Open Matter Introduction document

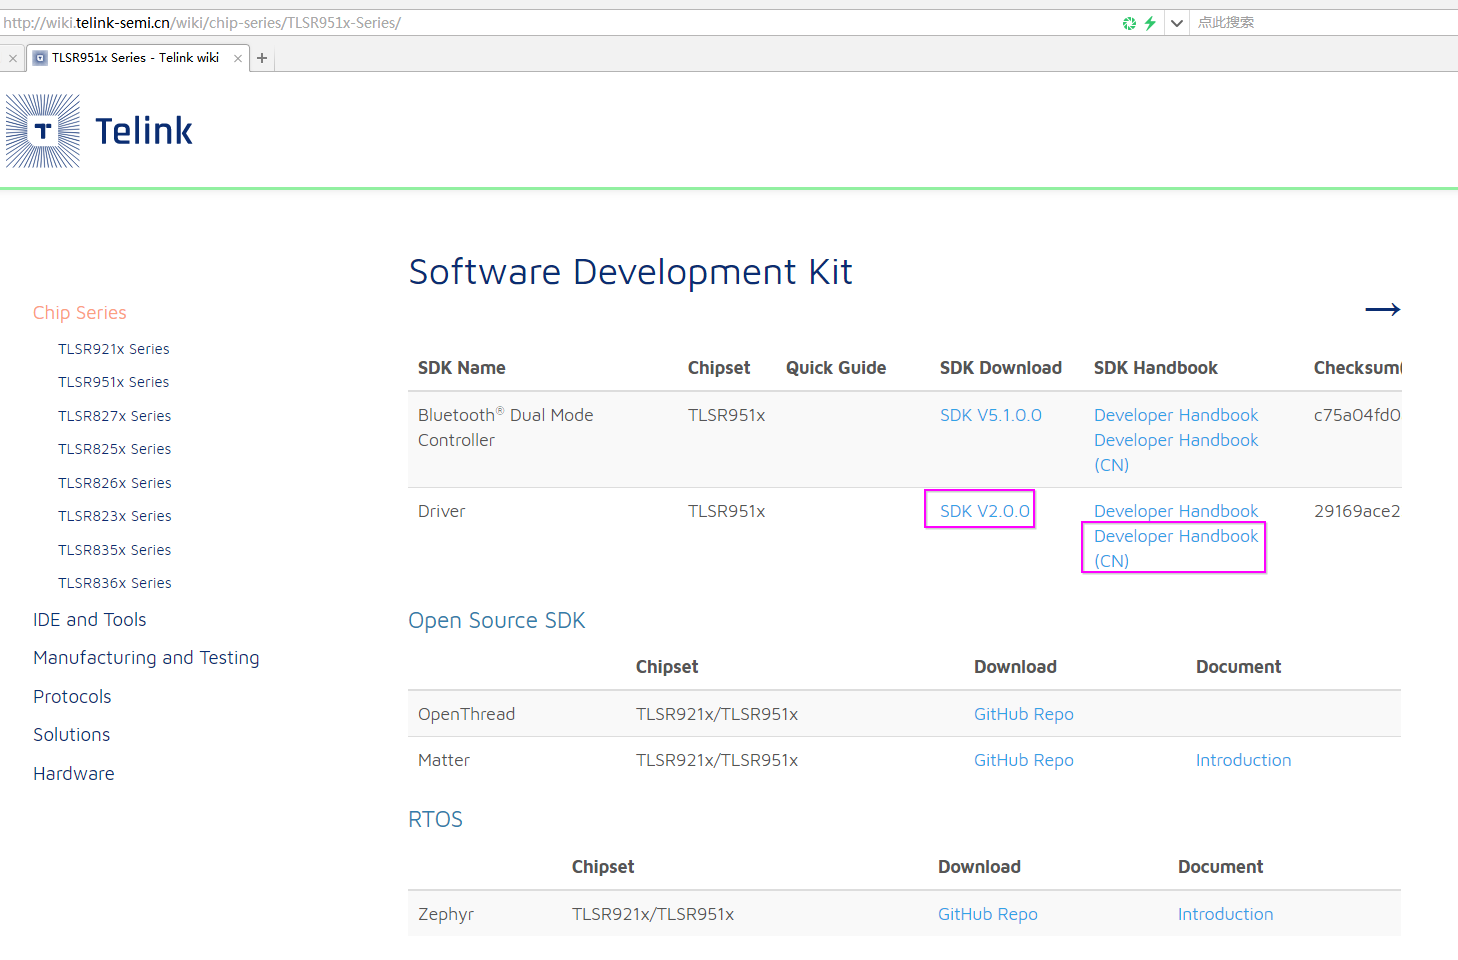pos(1244,760)
